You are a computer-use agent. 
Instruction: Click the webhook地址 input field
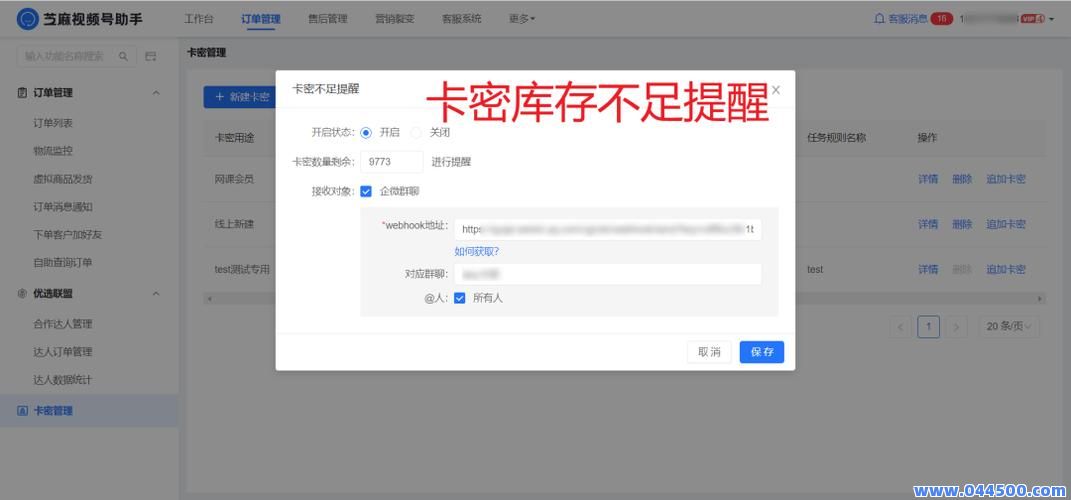click(x=608, y=229)
